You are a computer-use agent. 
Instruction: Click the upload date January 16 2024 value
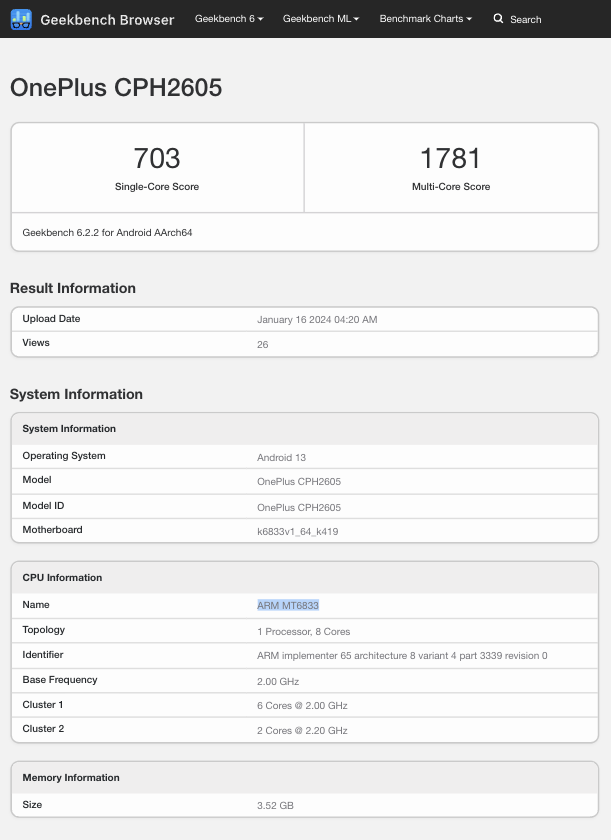click(x=317, y=320)
